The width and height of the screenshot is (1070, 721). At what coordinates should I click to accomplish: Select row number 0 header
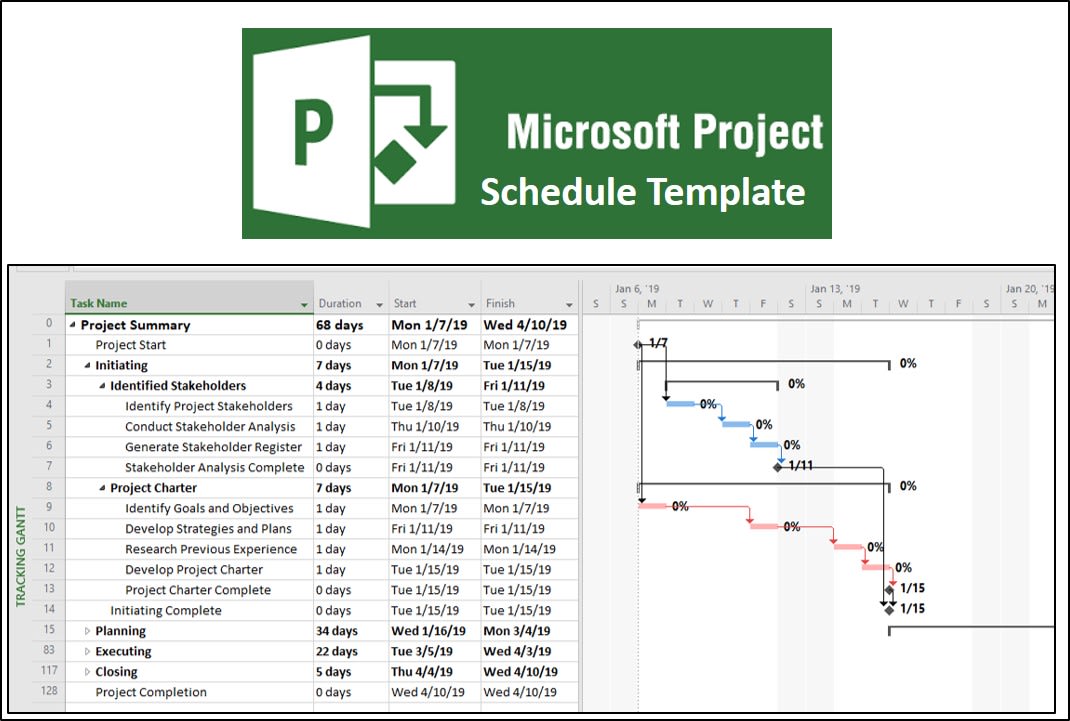[48, 323]
